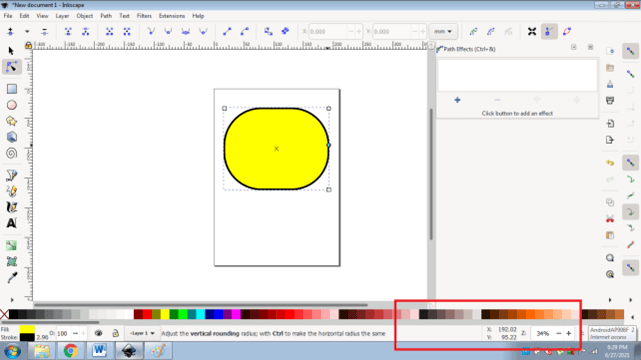Select the Gradient tool
641x360 pixels.
tap(11, 245)
